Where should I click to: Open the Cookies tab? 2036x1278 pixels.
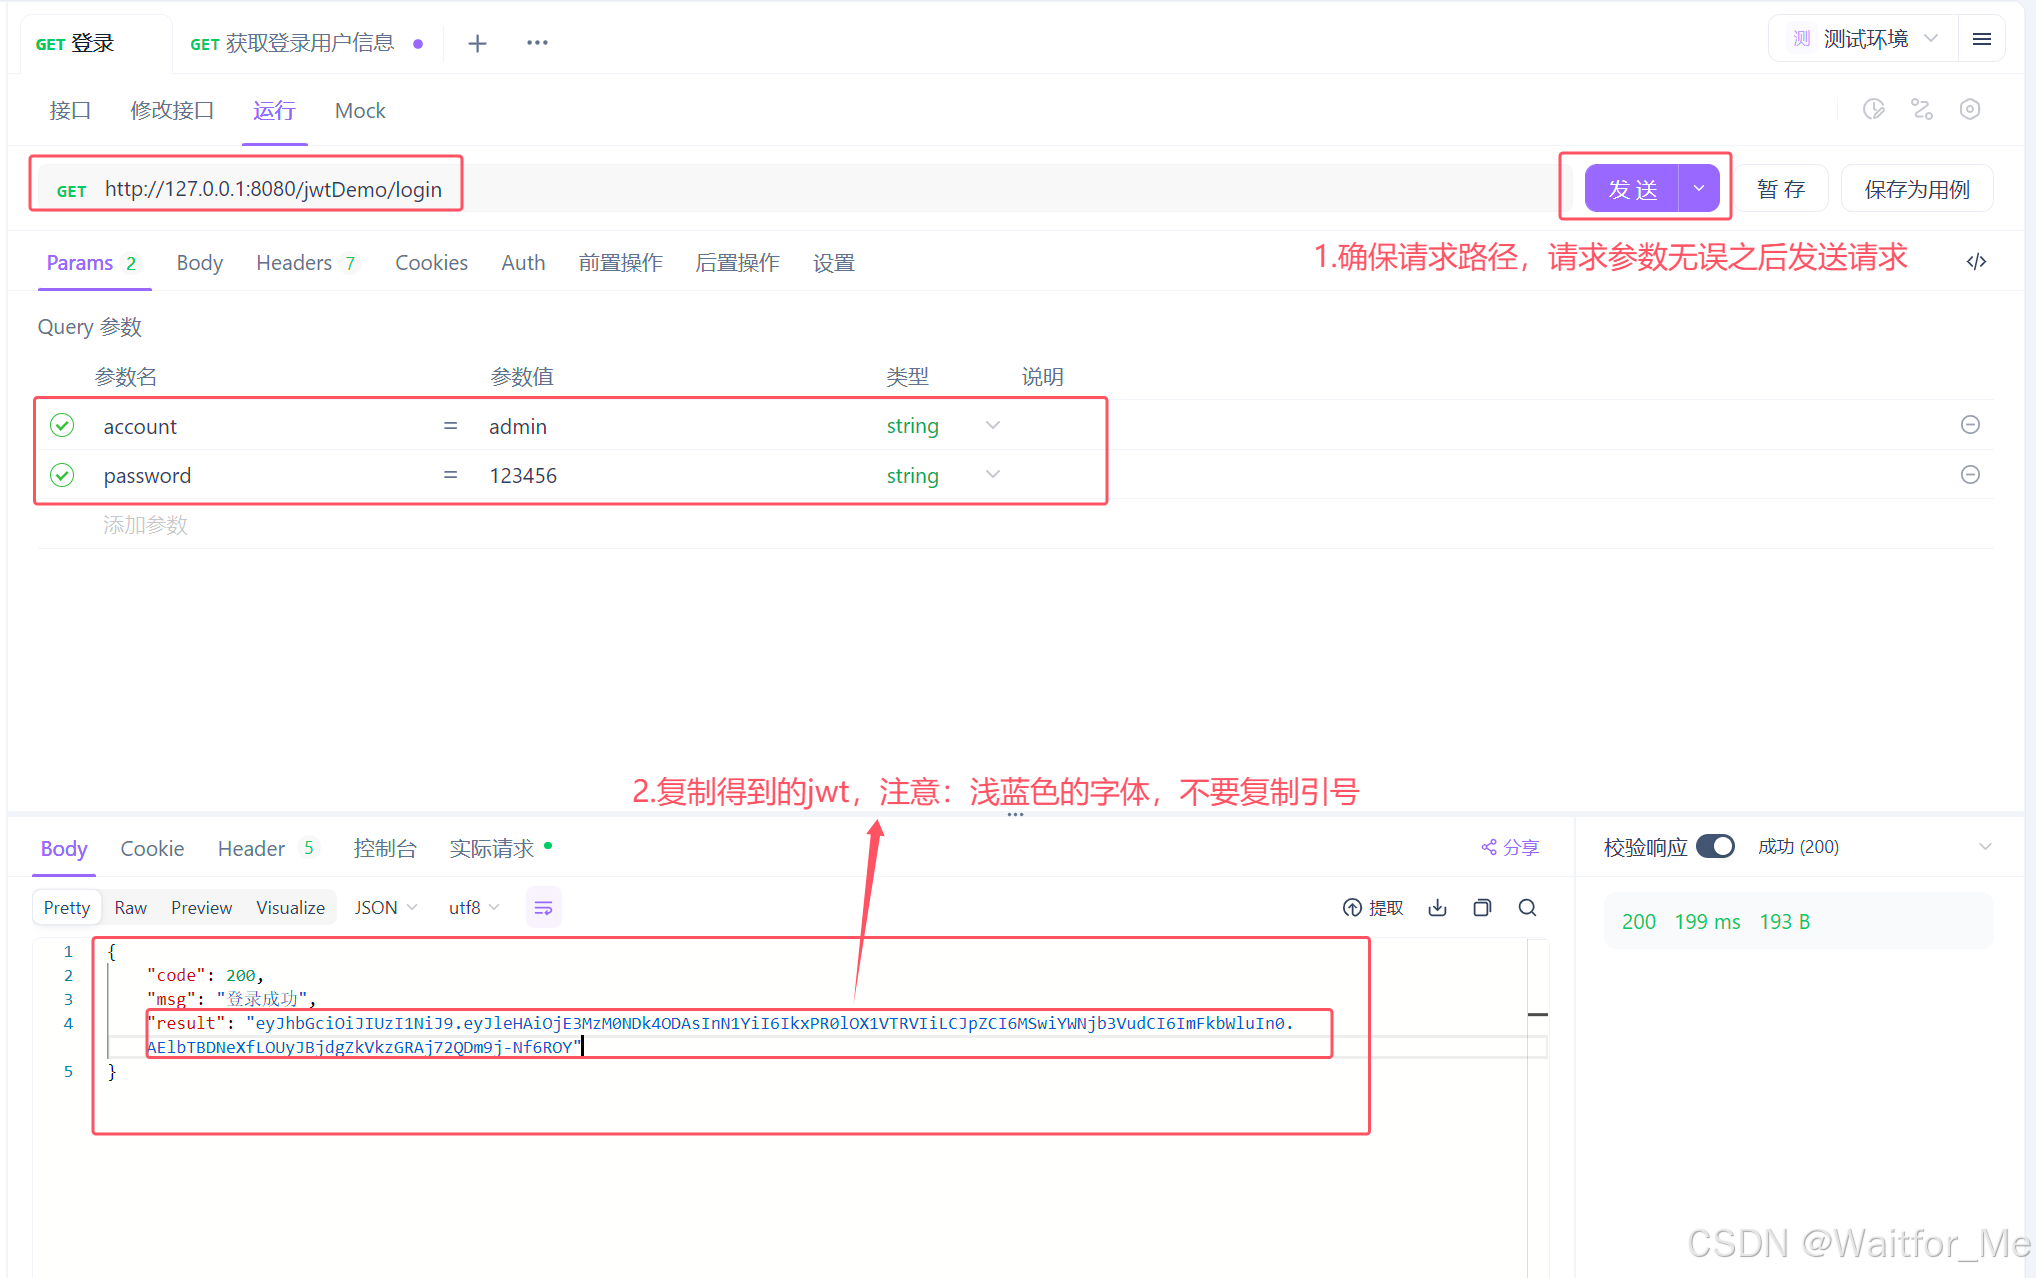431,263
